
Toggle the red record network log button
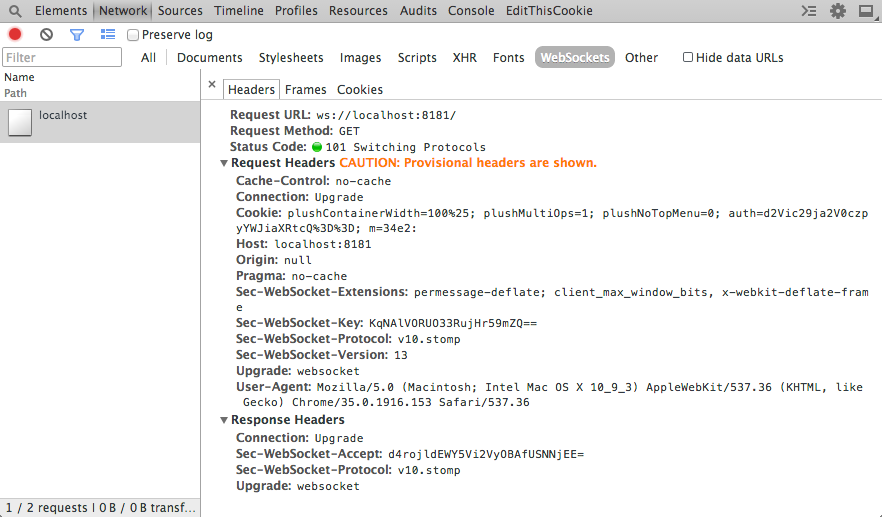click(15, 34)
